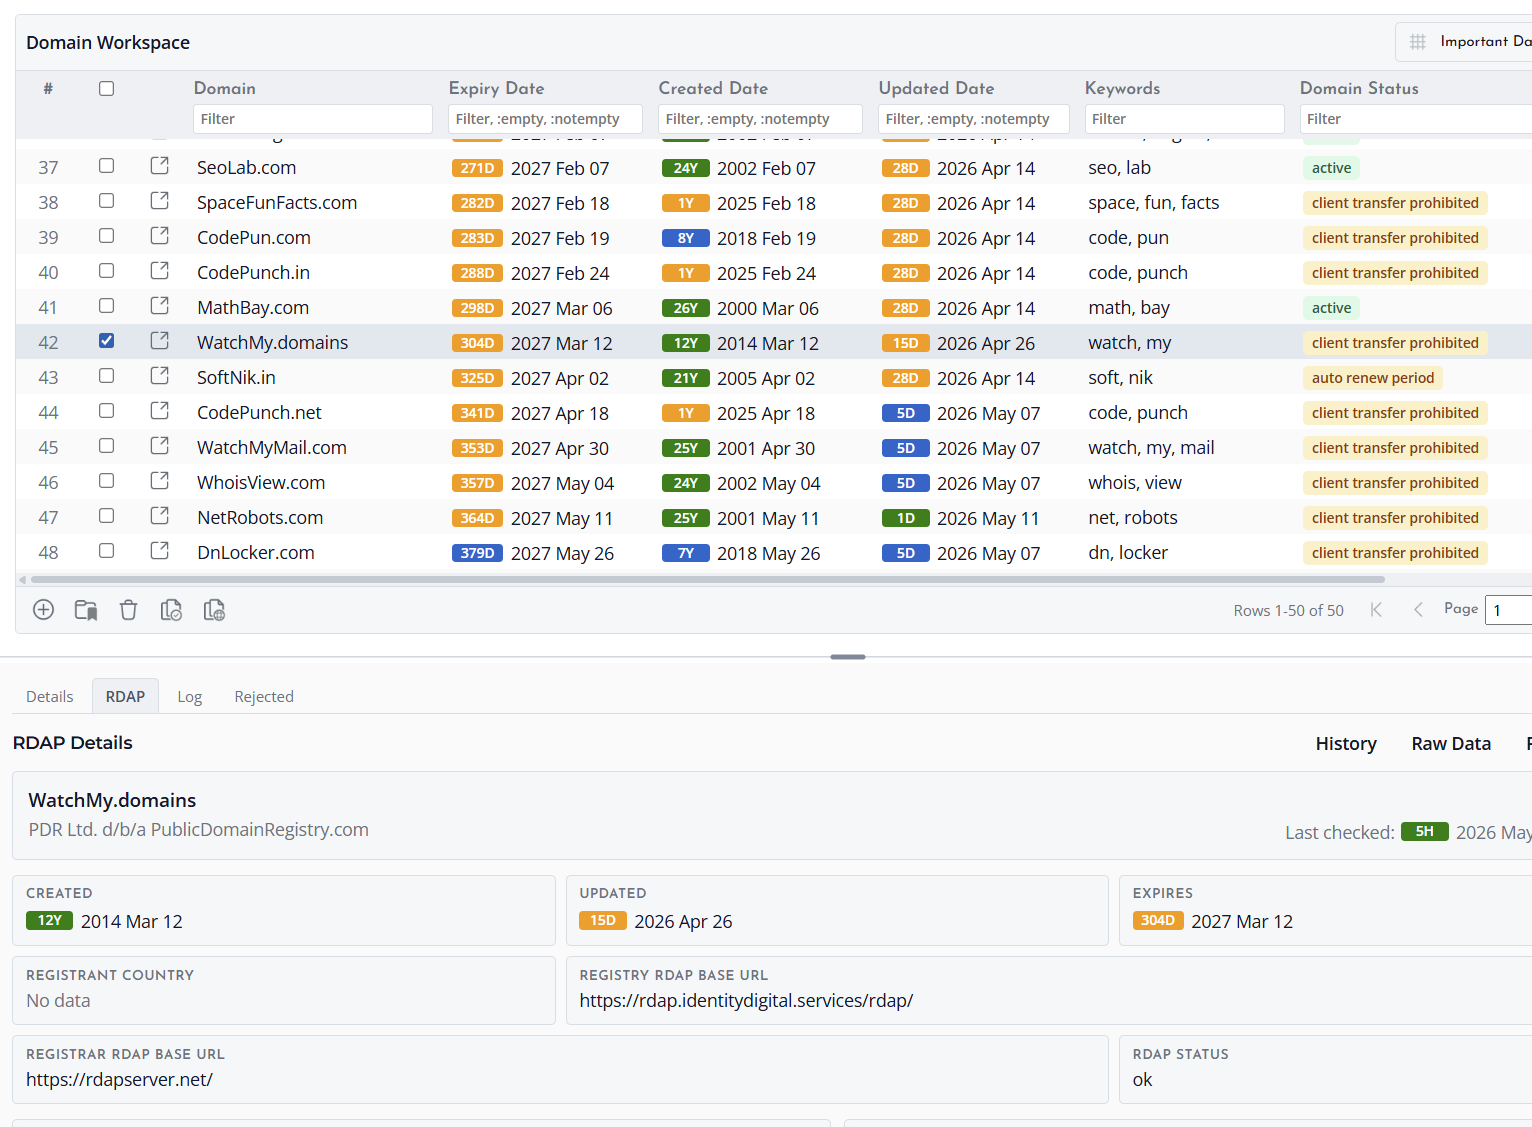The width and height of the screenshot is (1532, 1127).
Task: Check the DnLocker.com row checkbox
Action: [x=107, y=551]
